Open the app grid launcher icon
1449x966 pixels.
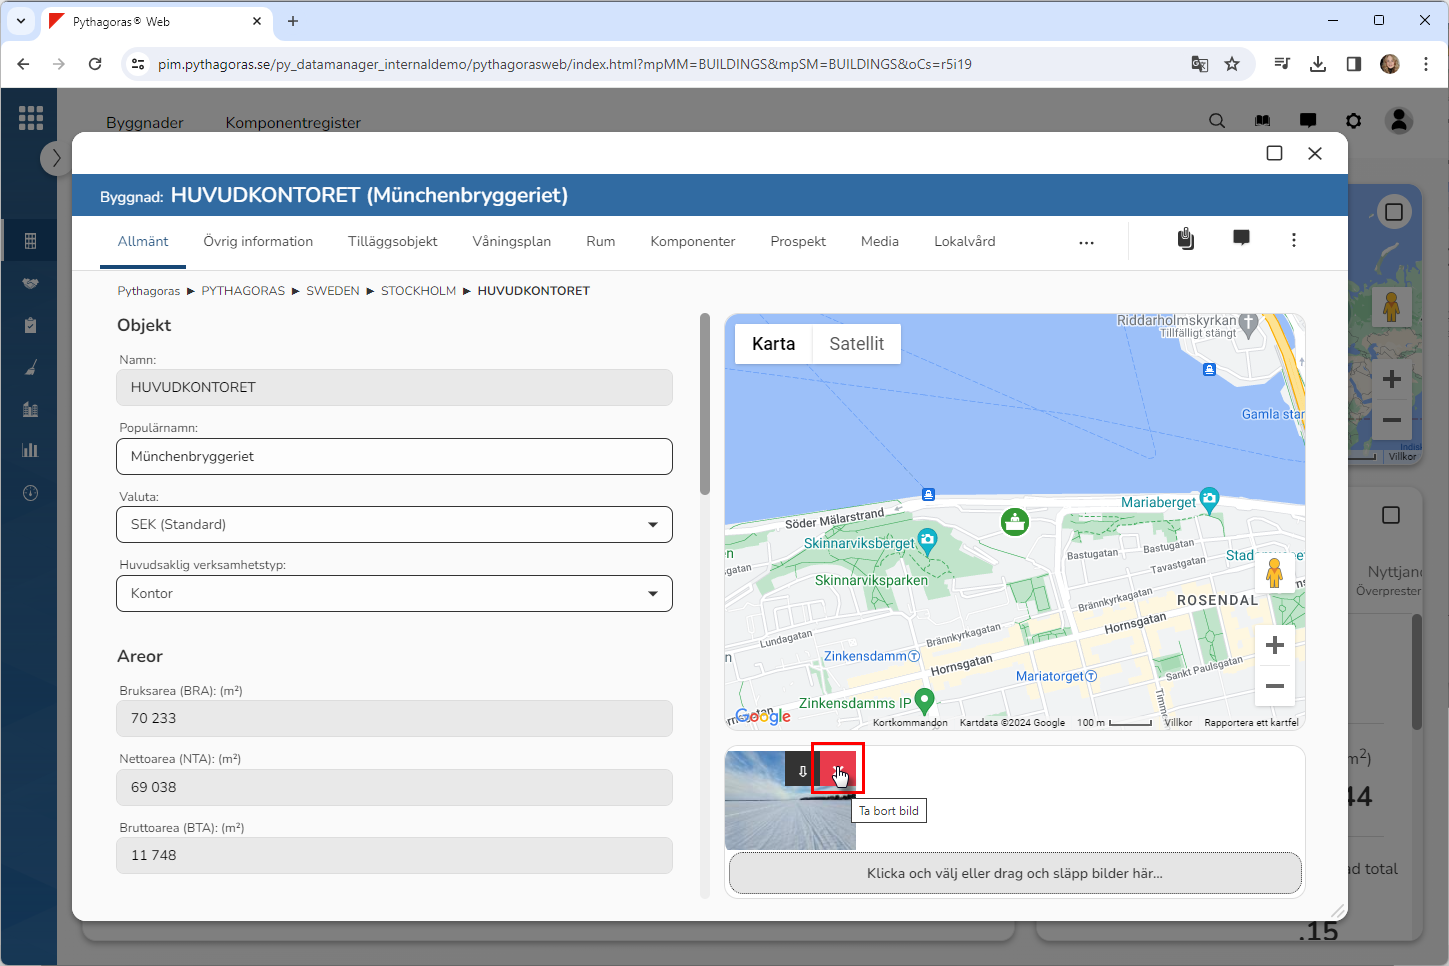coord(31,118)
